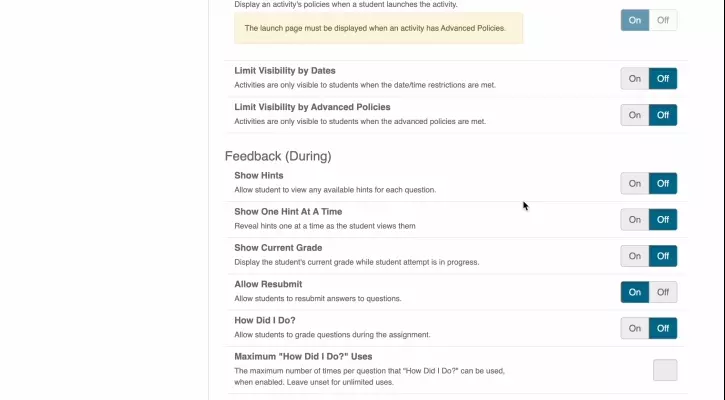
Task: Turn On the How Did I Do? option
Action: point(634,328)
